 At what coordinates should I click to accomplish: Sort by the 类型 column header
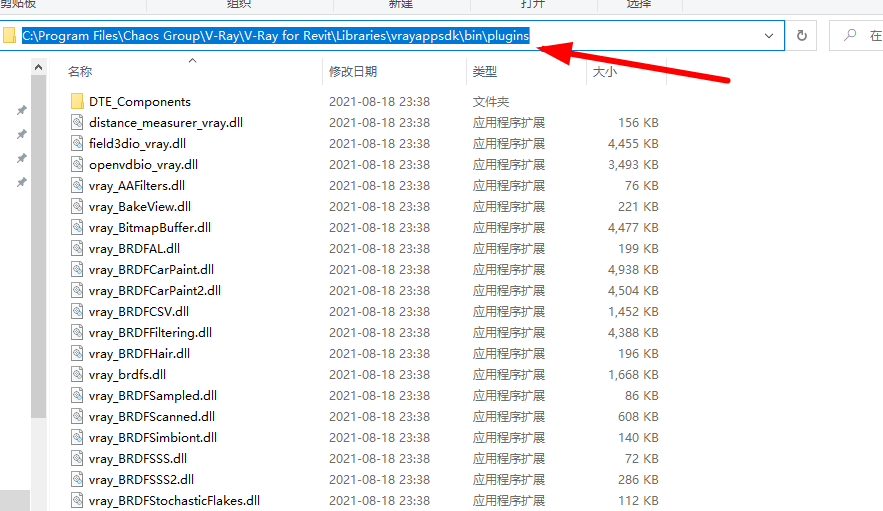(x=485, y=72)
